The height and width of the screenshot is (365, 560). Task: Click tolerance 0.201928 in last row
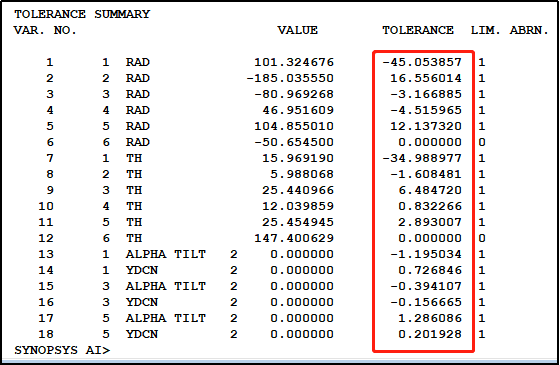[x=430, y=334]
